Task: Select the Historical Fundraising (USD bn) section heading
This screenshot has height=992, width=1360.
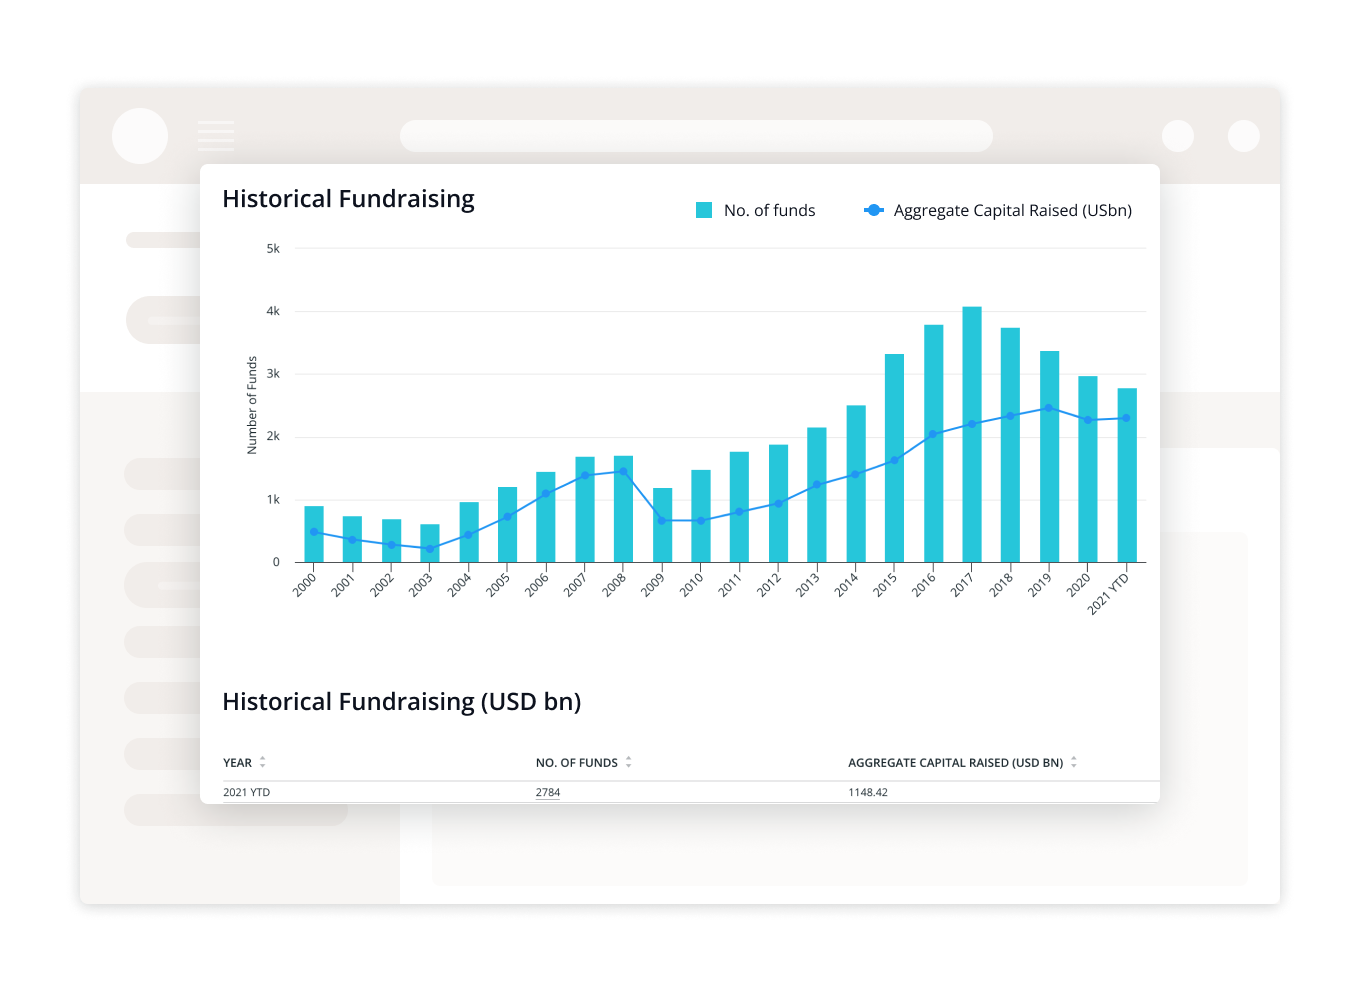Action: [x=402, y=702]
